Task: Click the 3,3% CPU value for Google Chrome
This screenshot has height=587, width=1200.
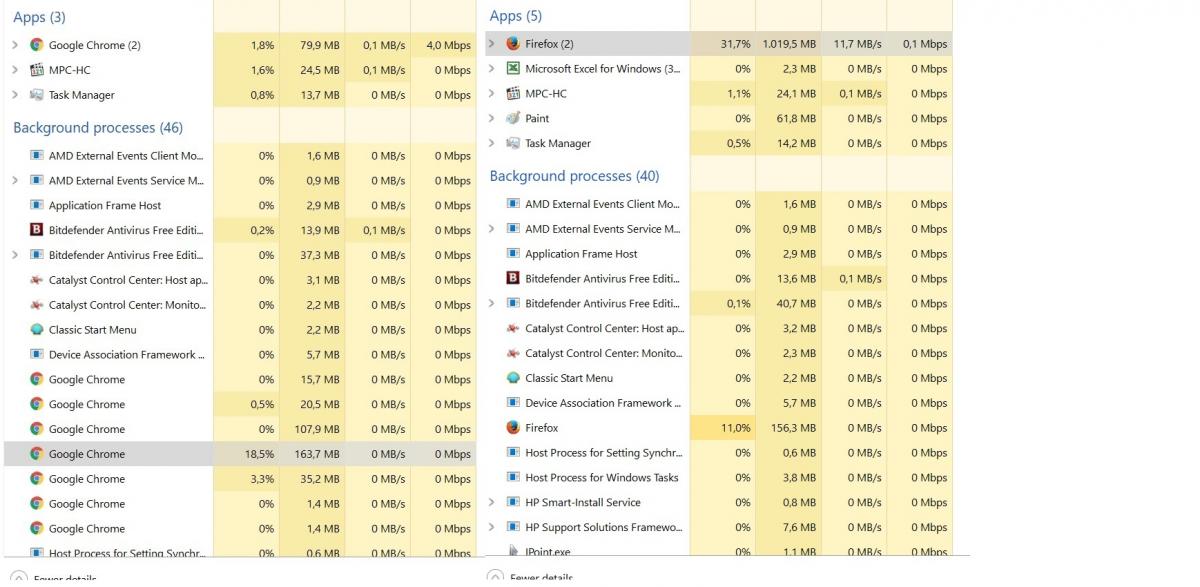Action: pyautogui.click(x=262, y=479)
